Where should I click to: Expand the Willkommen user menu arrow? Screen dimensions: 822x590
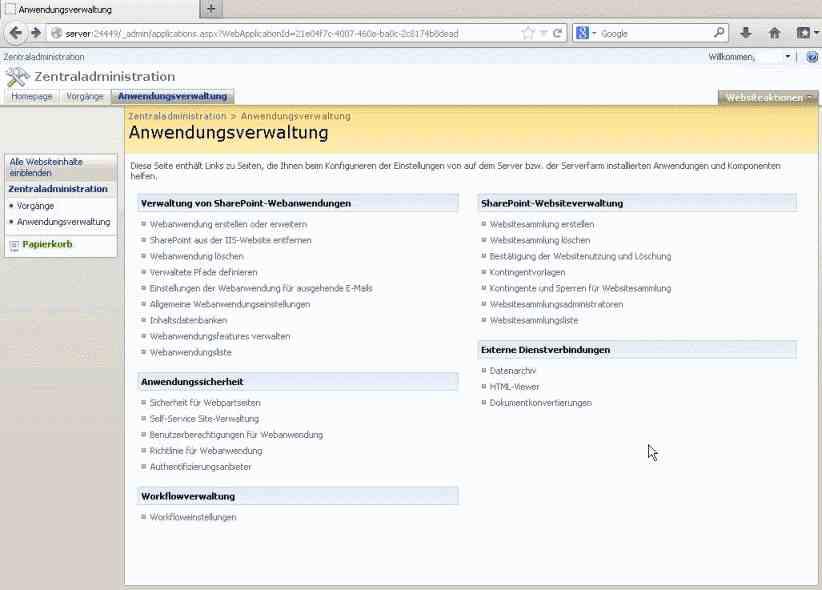787,57
